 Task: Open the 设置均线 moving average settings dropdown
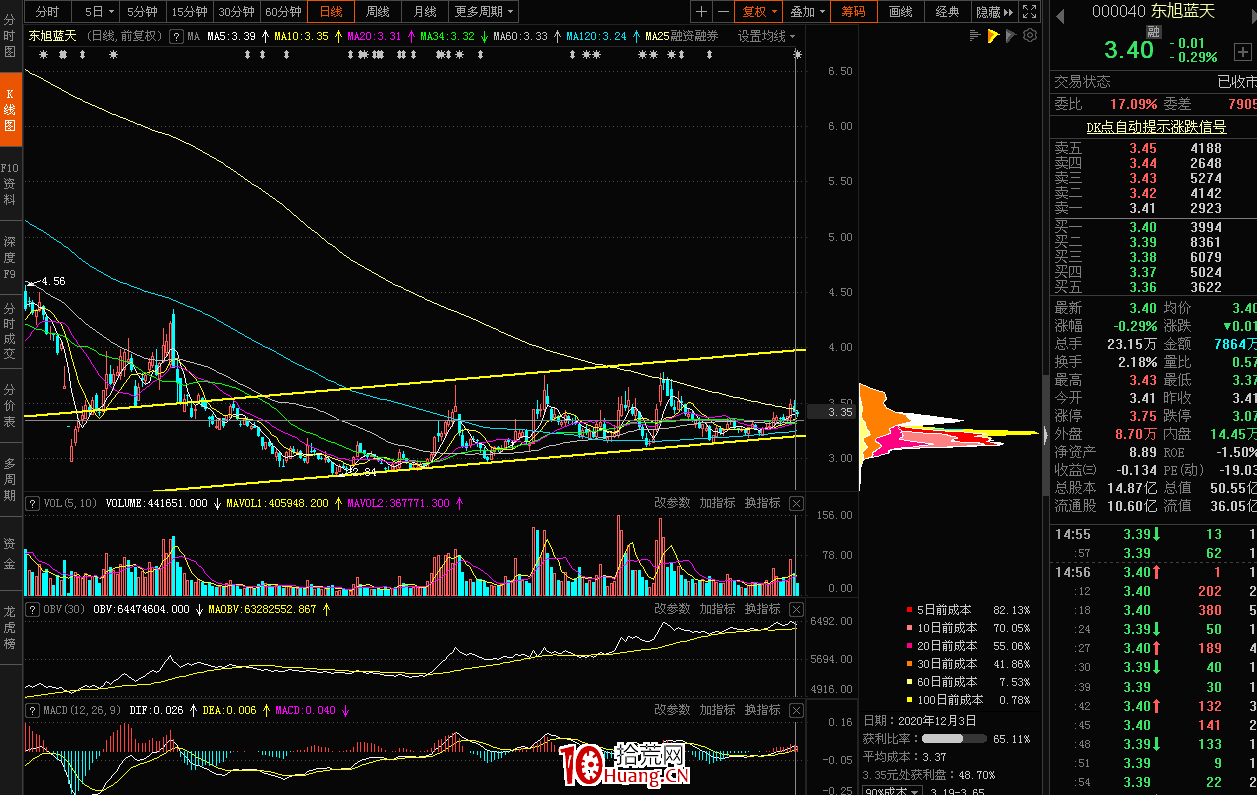click(767, 36)
